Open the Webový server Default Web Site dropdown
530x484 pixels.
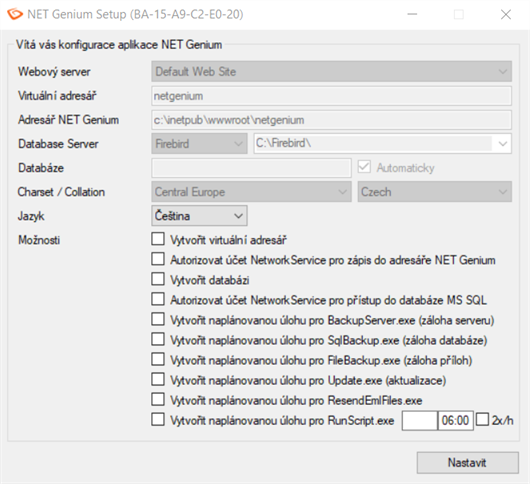pos(332,71)
